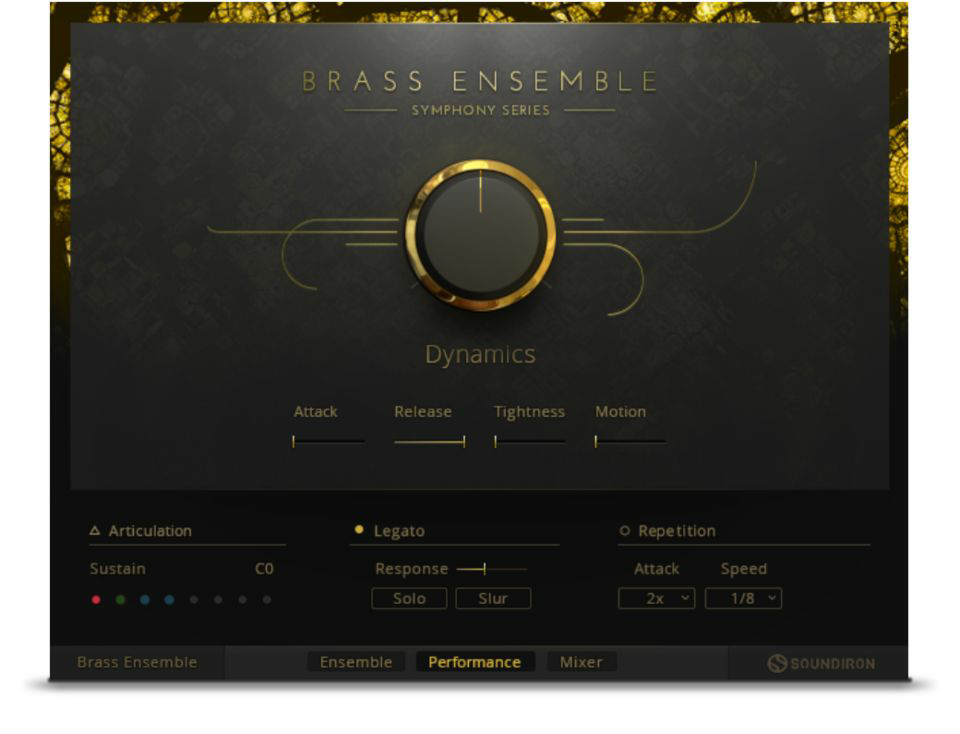Image resolution: width=960 pixels, height=734 pixels.
Task: Adjust the Attack slider
Action: pos(329,441)
